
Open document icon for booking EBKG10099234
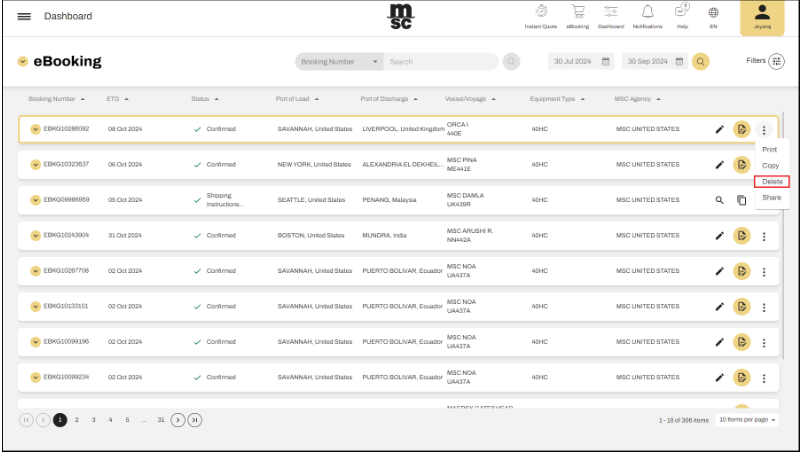point(742,377)
